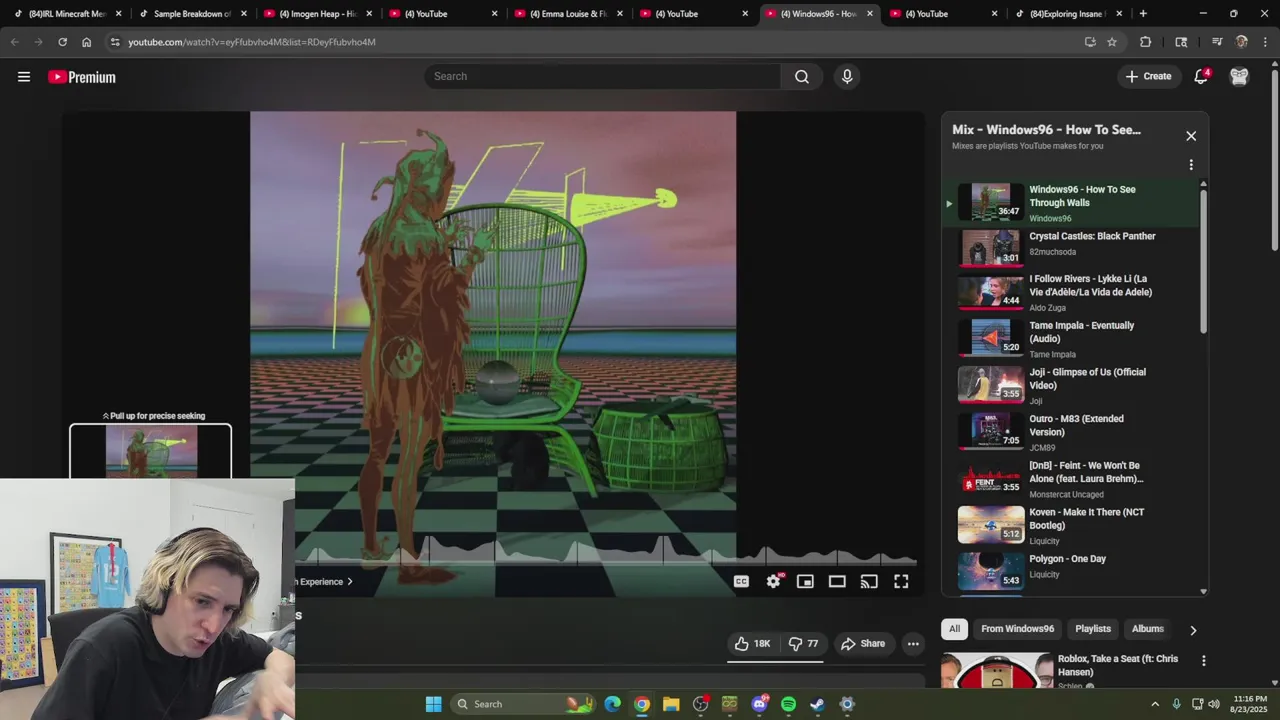Open the YouTube guide hamburger menu
The width and height of the screenshot is (1280, 720).
click(24, 77)
